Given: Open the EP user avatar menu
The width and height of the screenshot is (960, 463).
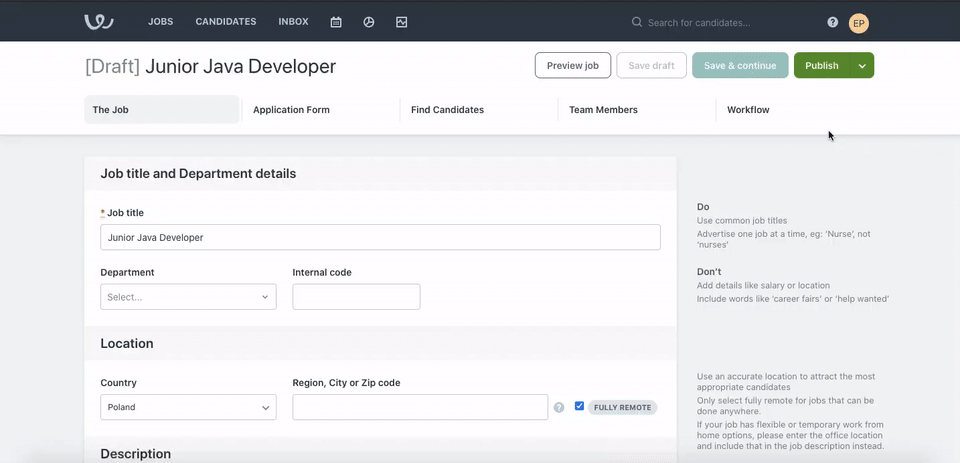Looking at the screenshot, I should coord(859,23).
